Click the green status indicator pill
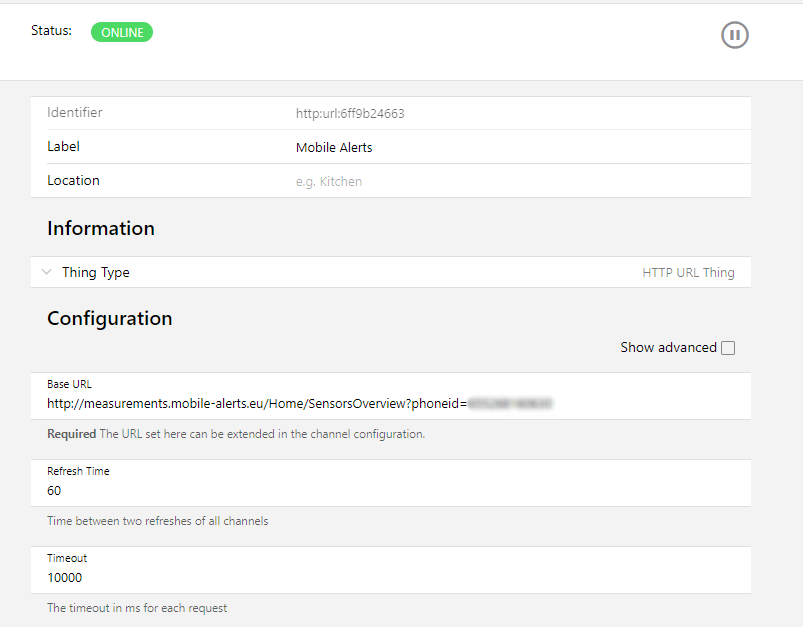Viewport: 803px width, 627px height. click(x=121, y=32)
